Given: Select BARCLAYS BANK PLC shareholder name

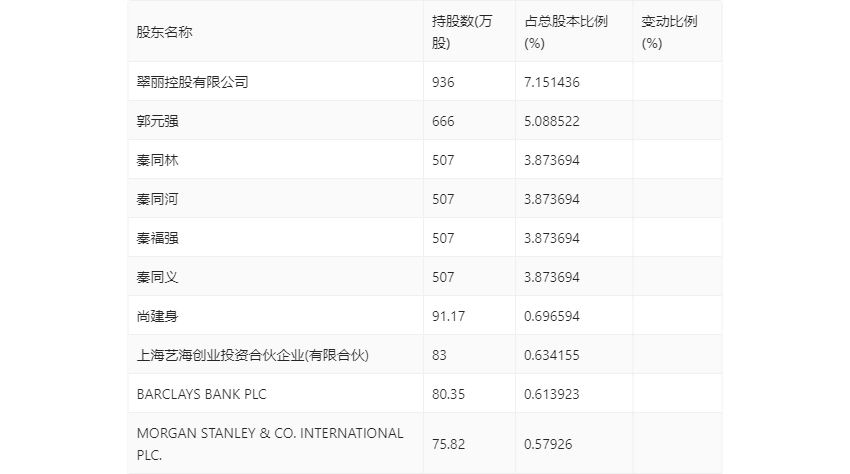Looking at the screenshot, I should [202, 394].
